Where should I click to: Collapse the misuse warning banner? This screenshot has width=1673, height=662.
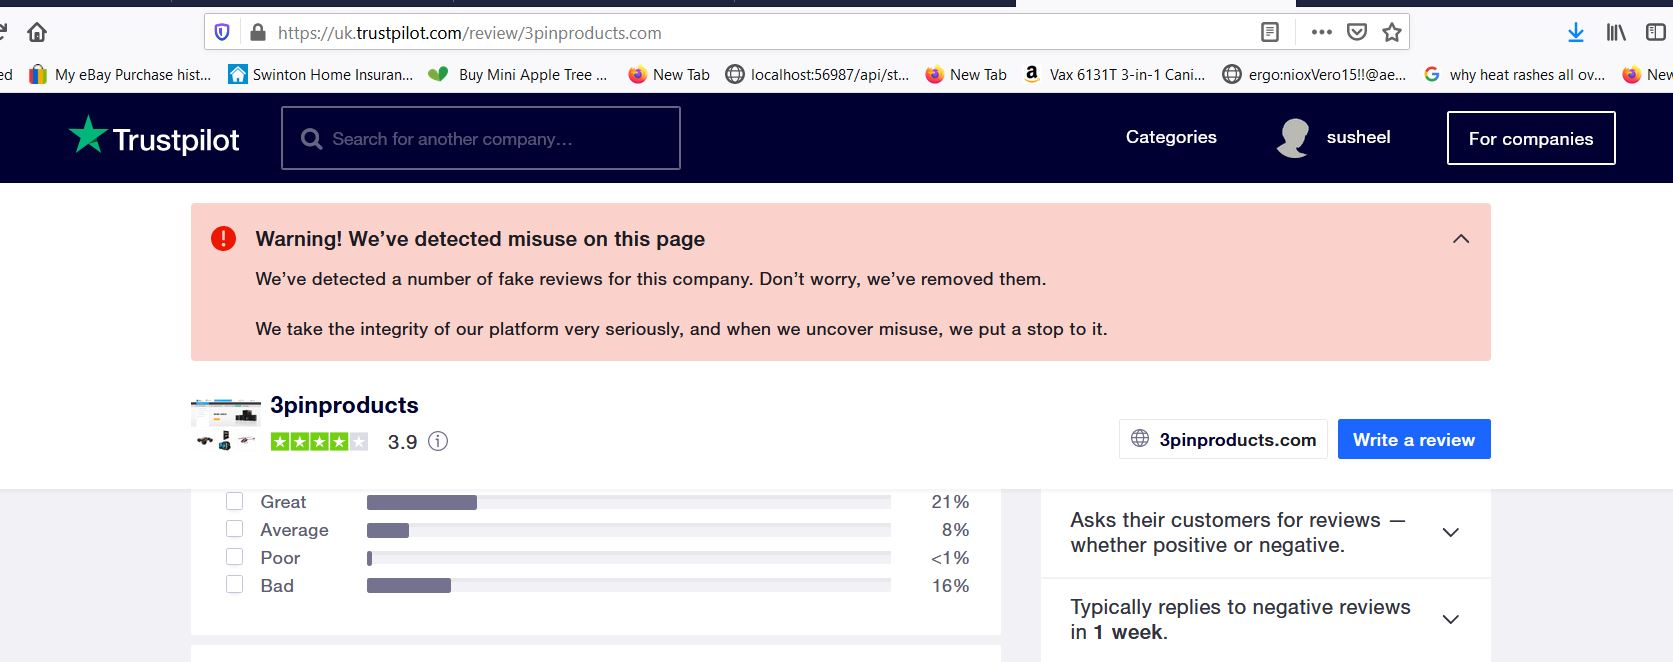1460,239
